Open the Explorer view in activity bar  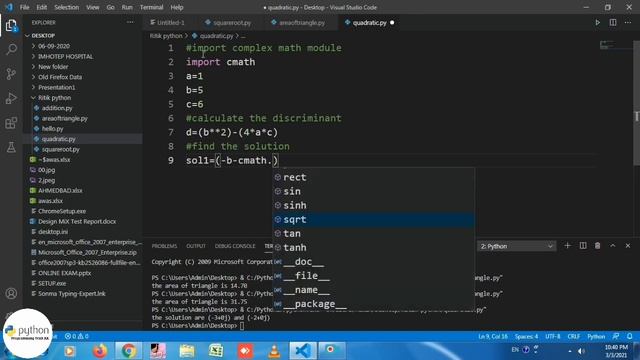11,26
